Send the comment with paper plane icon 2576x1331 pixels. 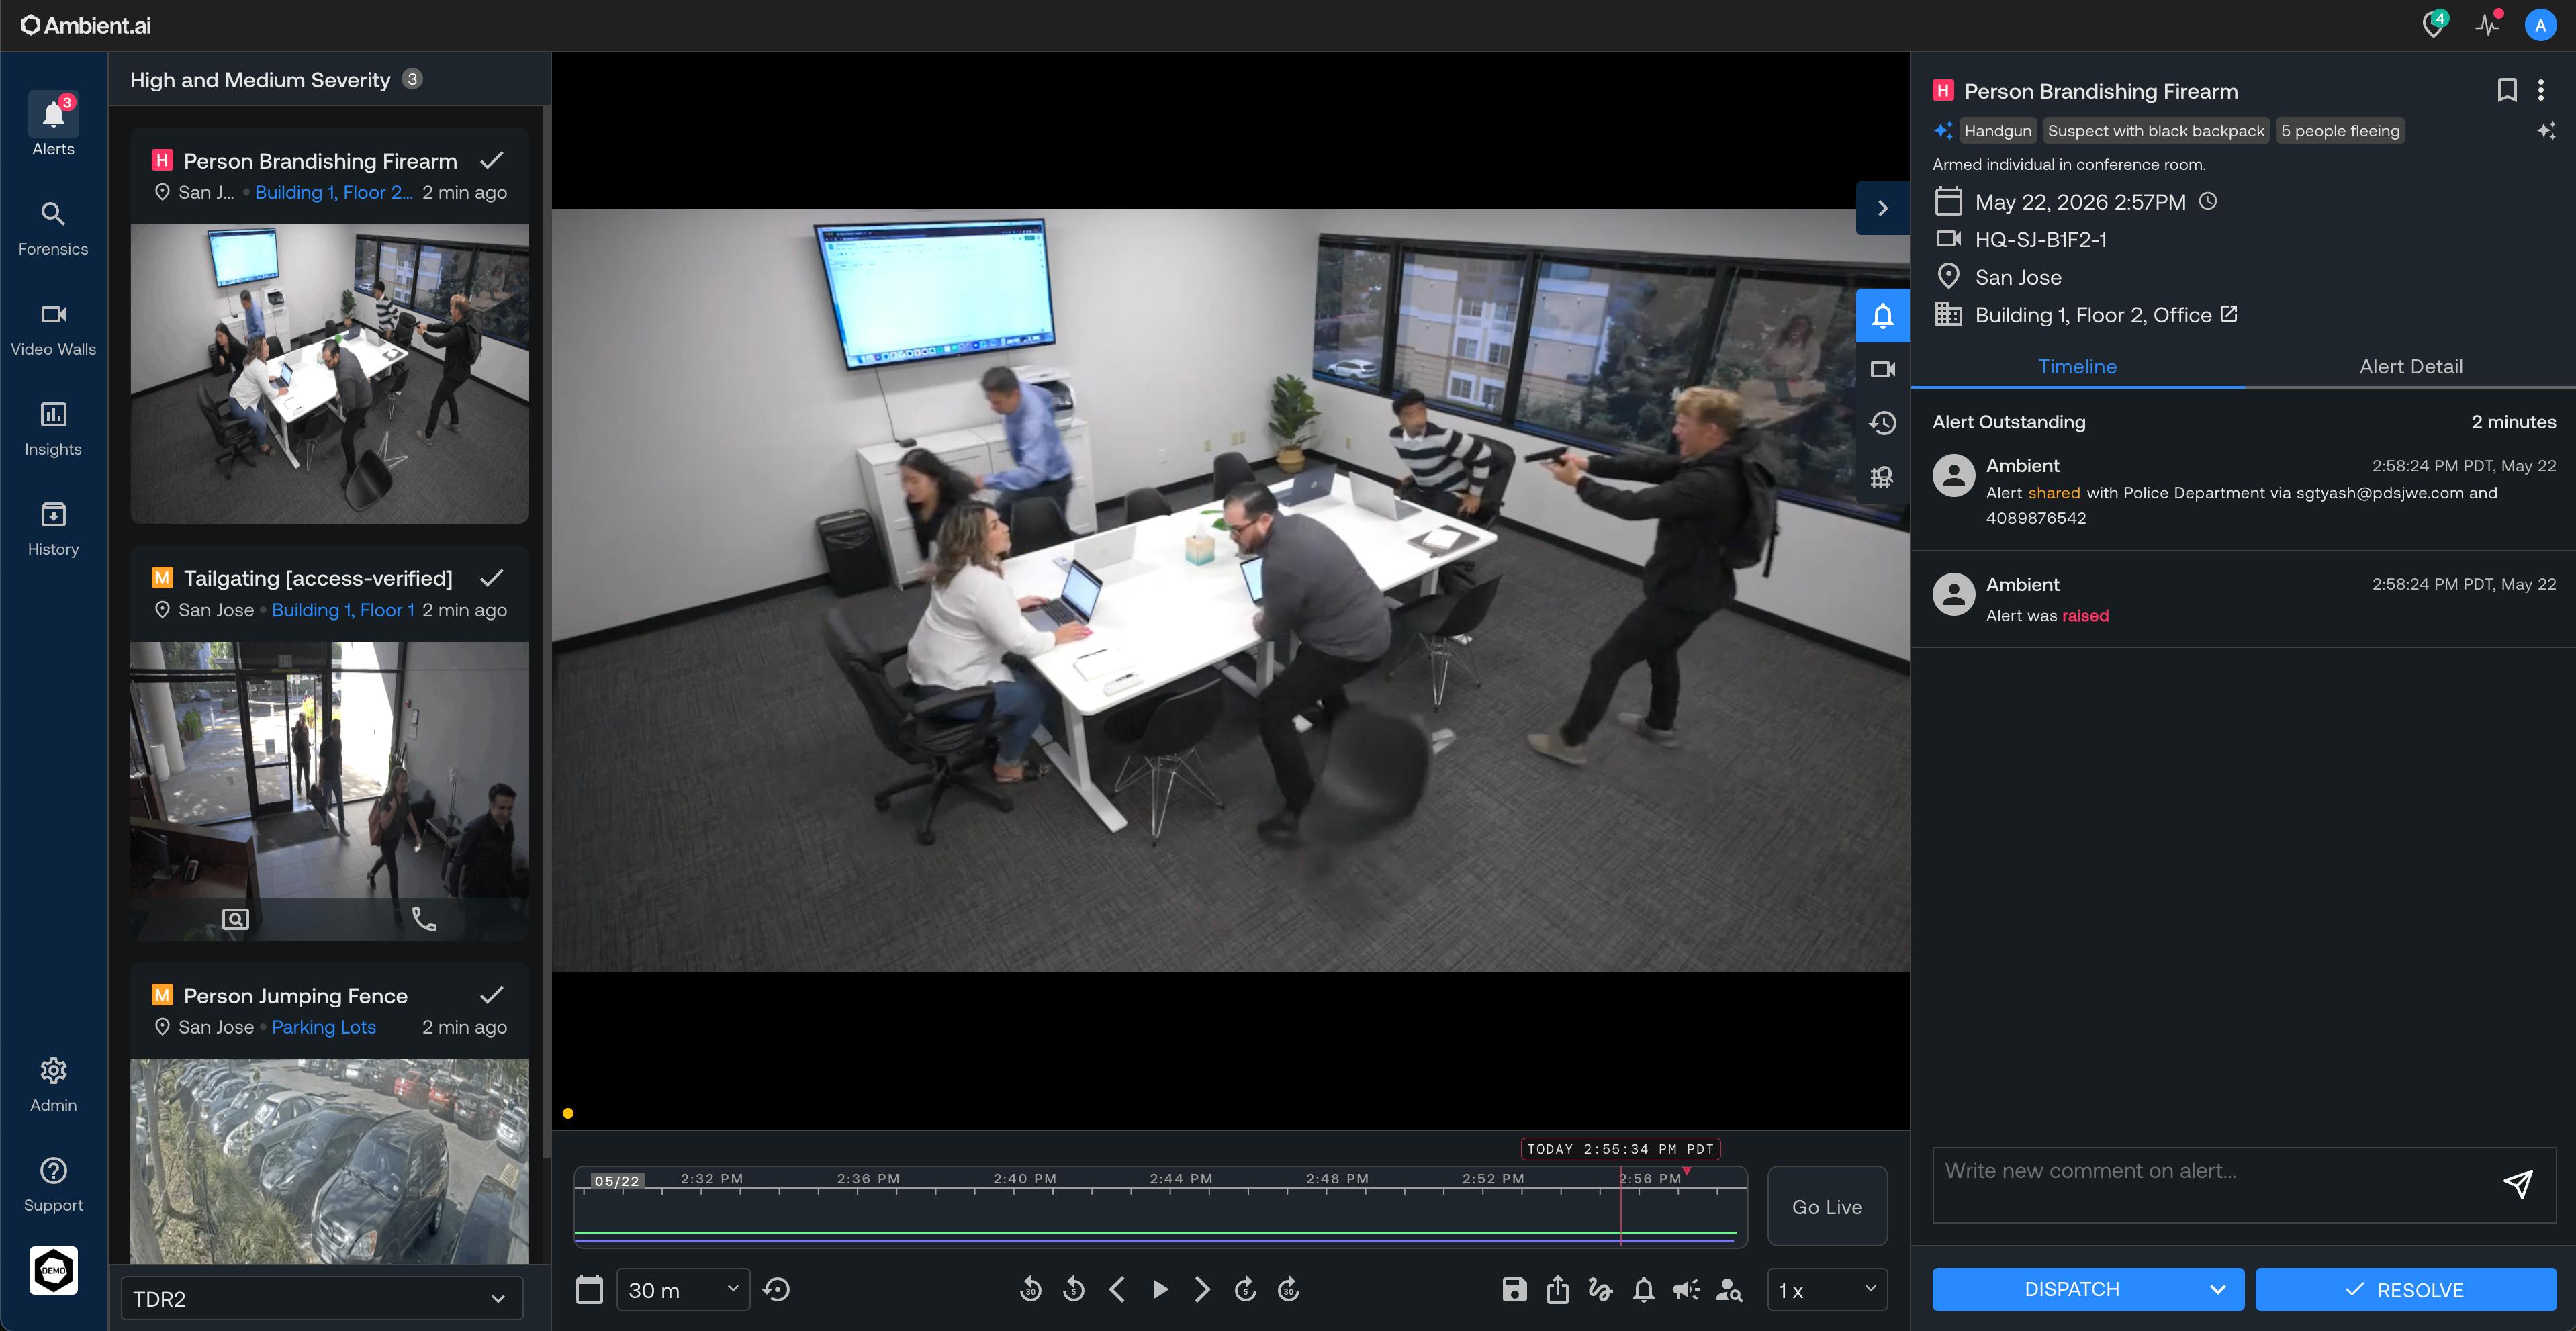2518,1184
